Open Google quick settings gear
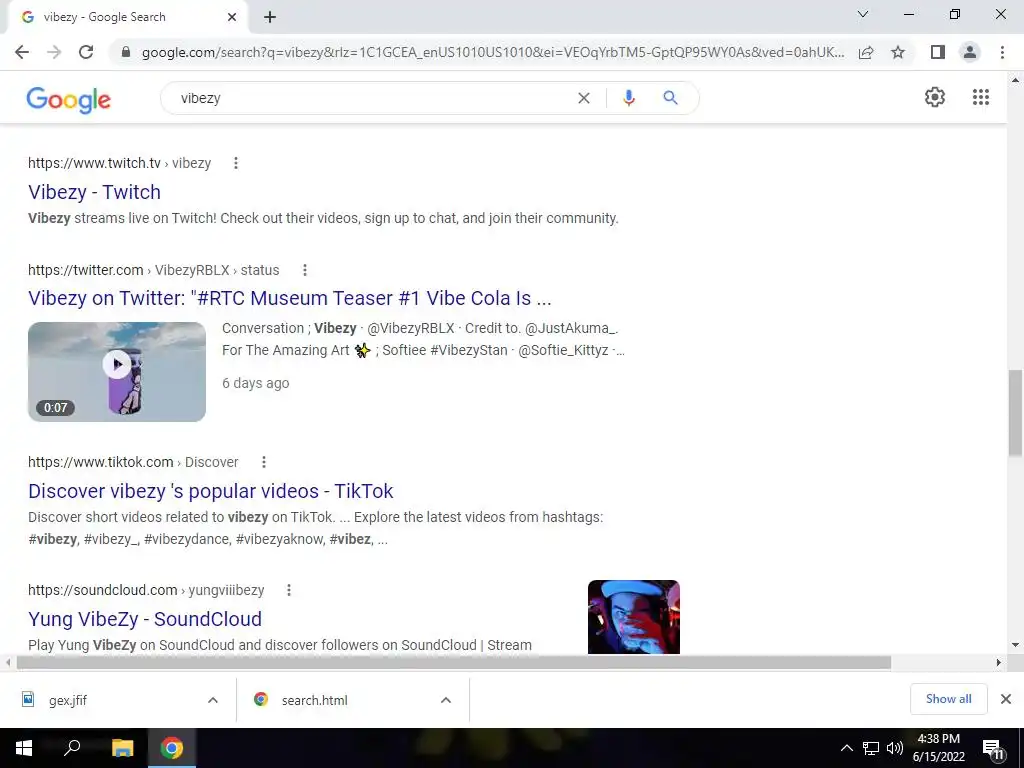 coord(935,97)
